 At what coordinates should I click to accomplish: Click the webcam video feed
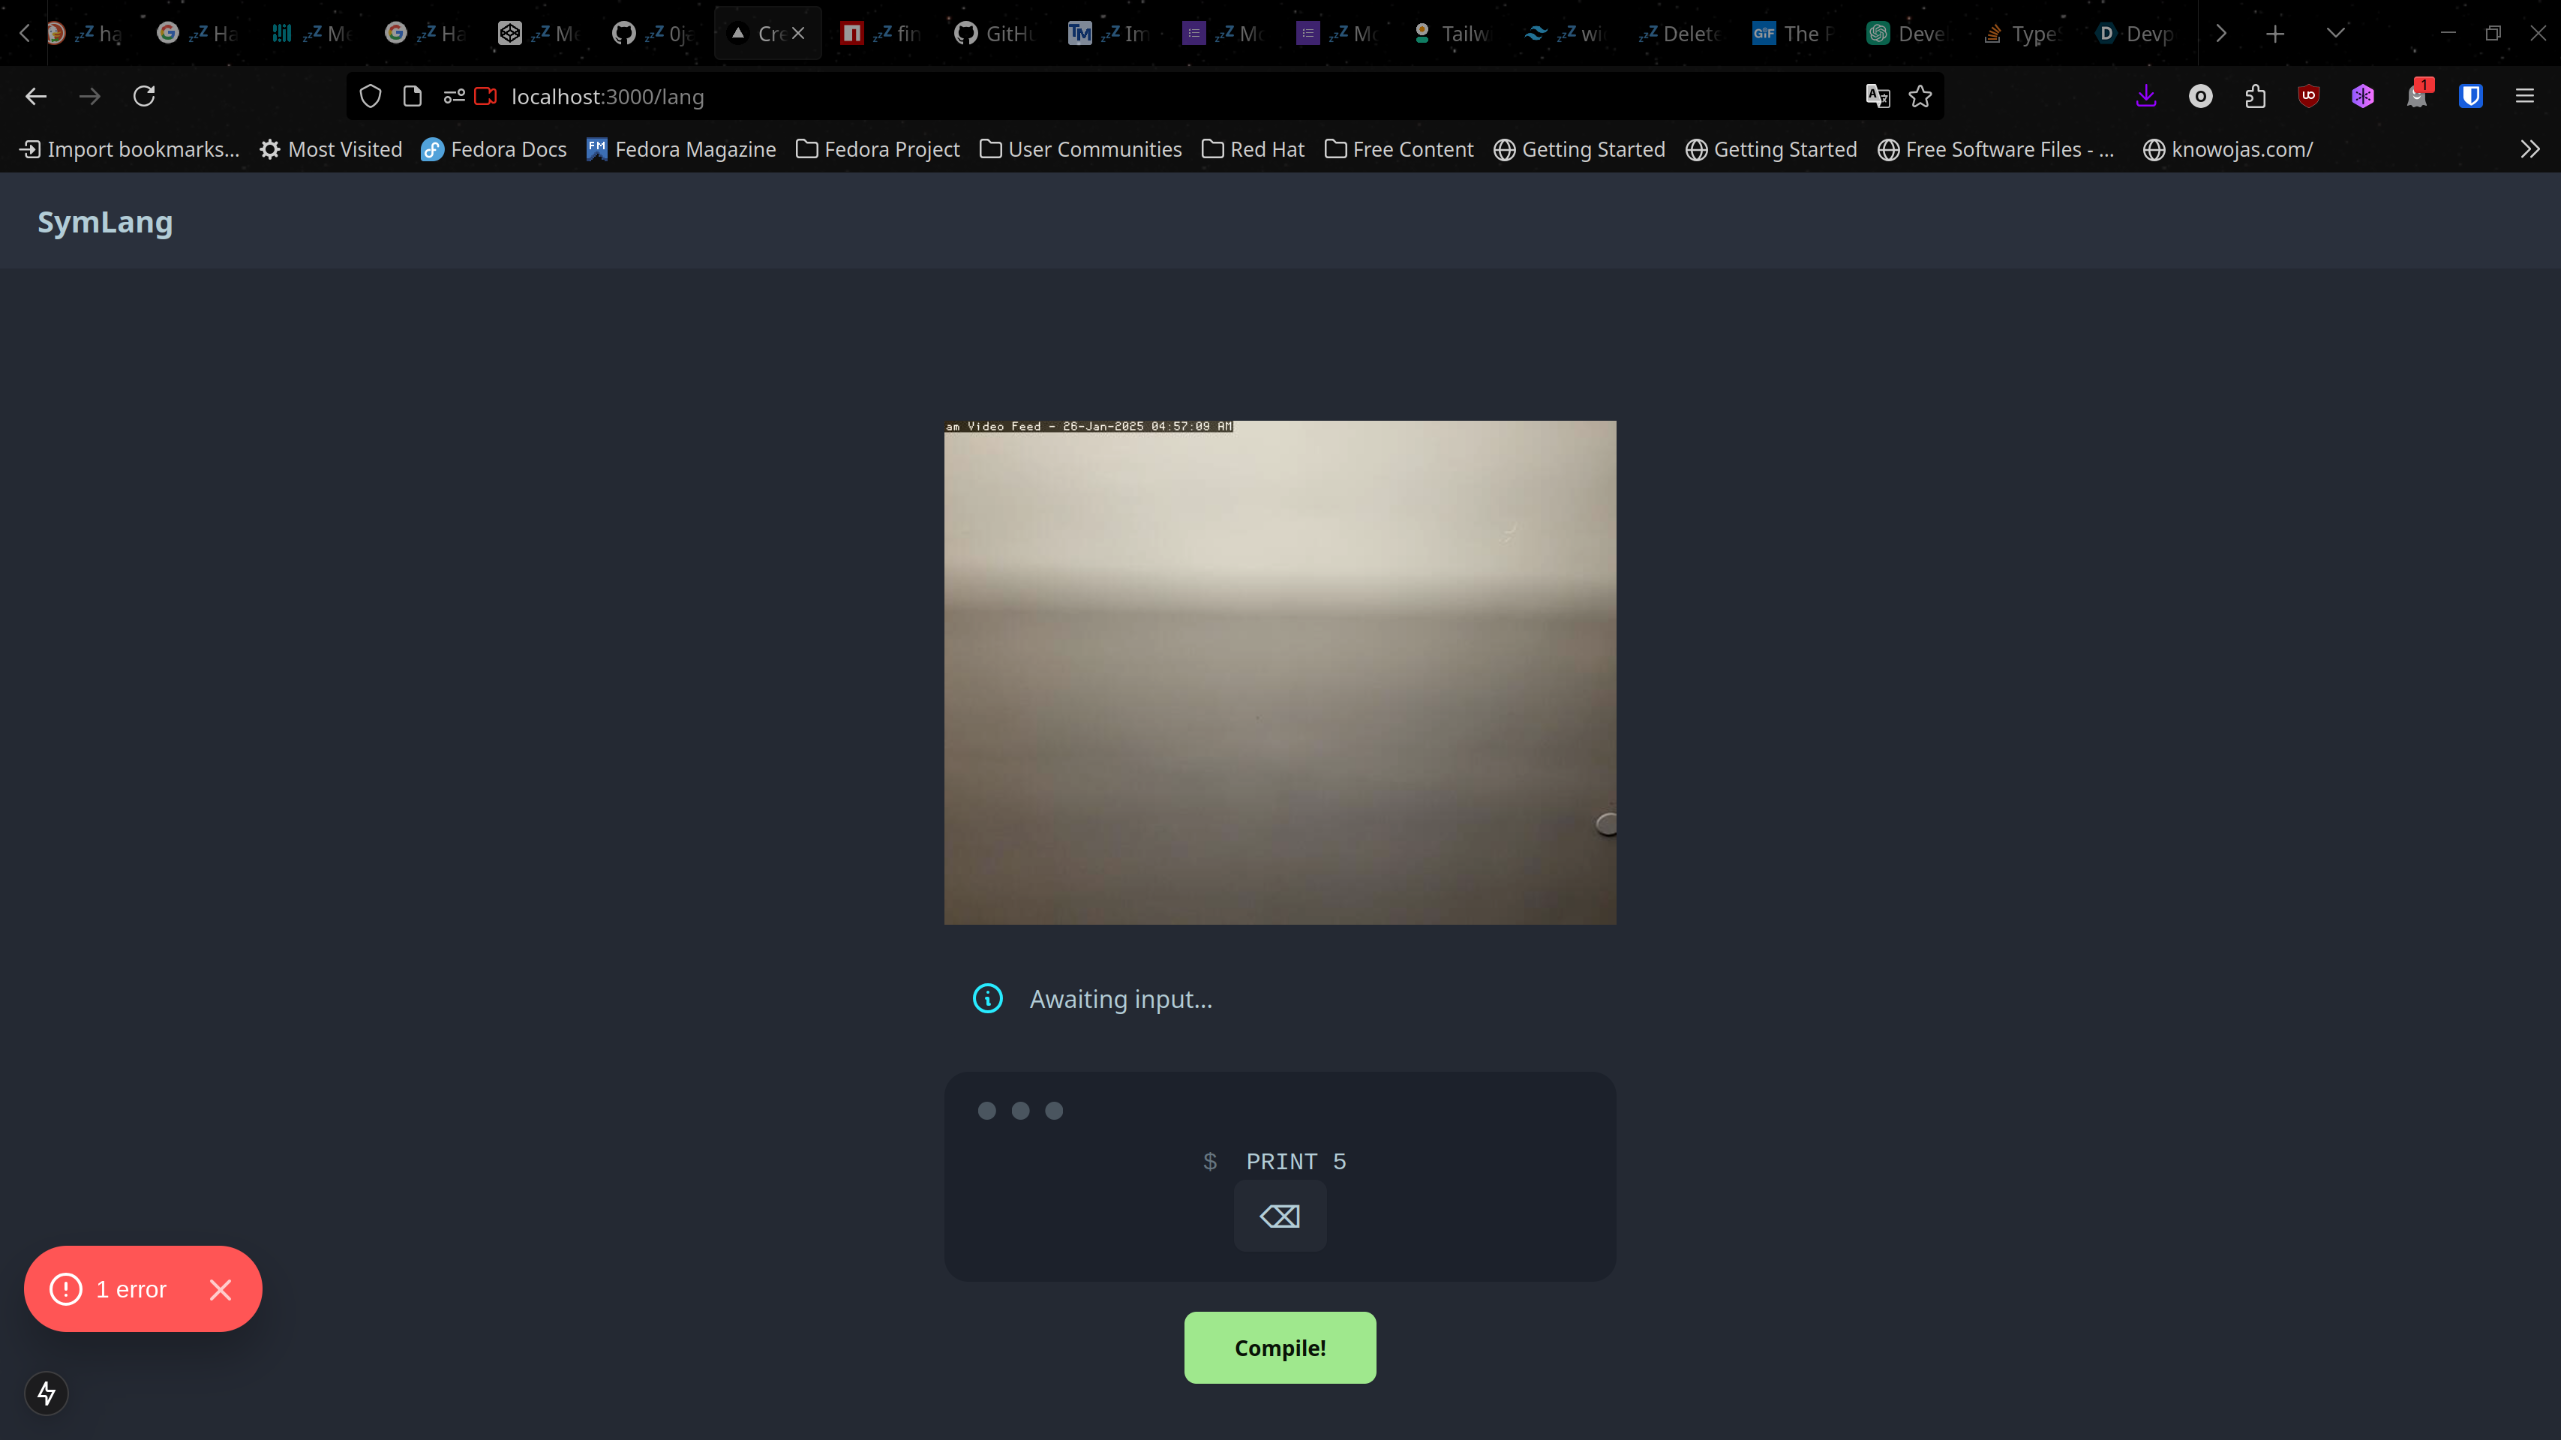(x=1279, y=672)
